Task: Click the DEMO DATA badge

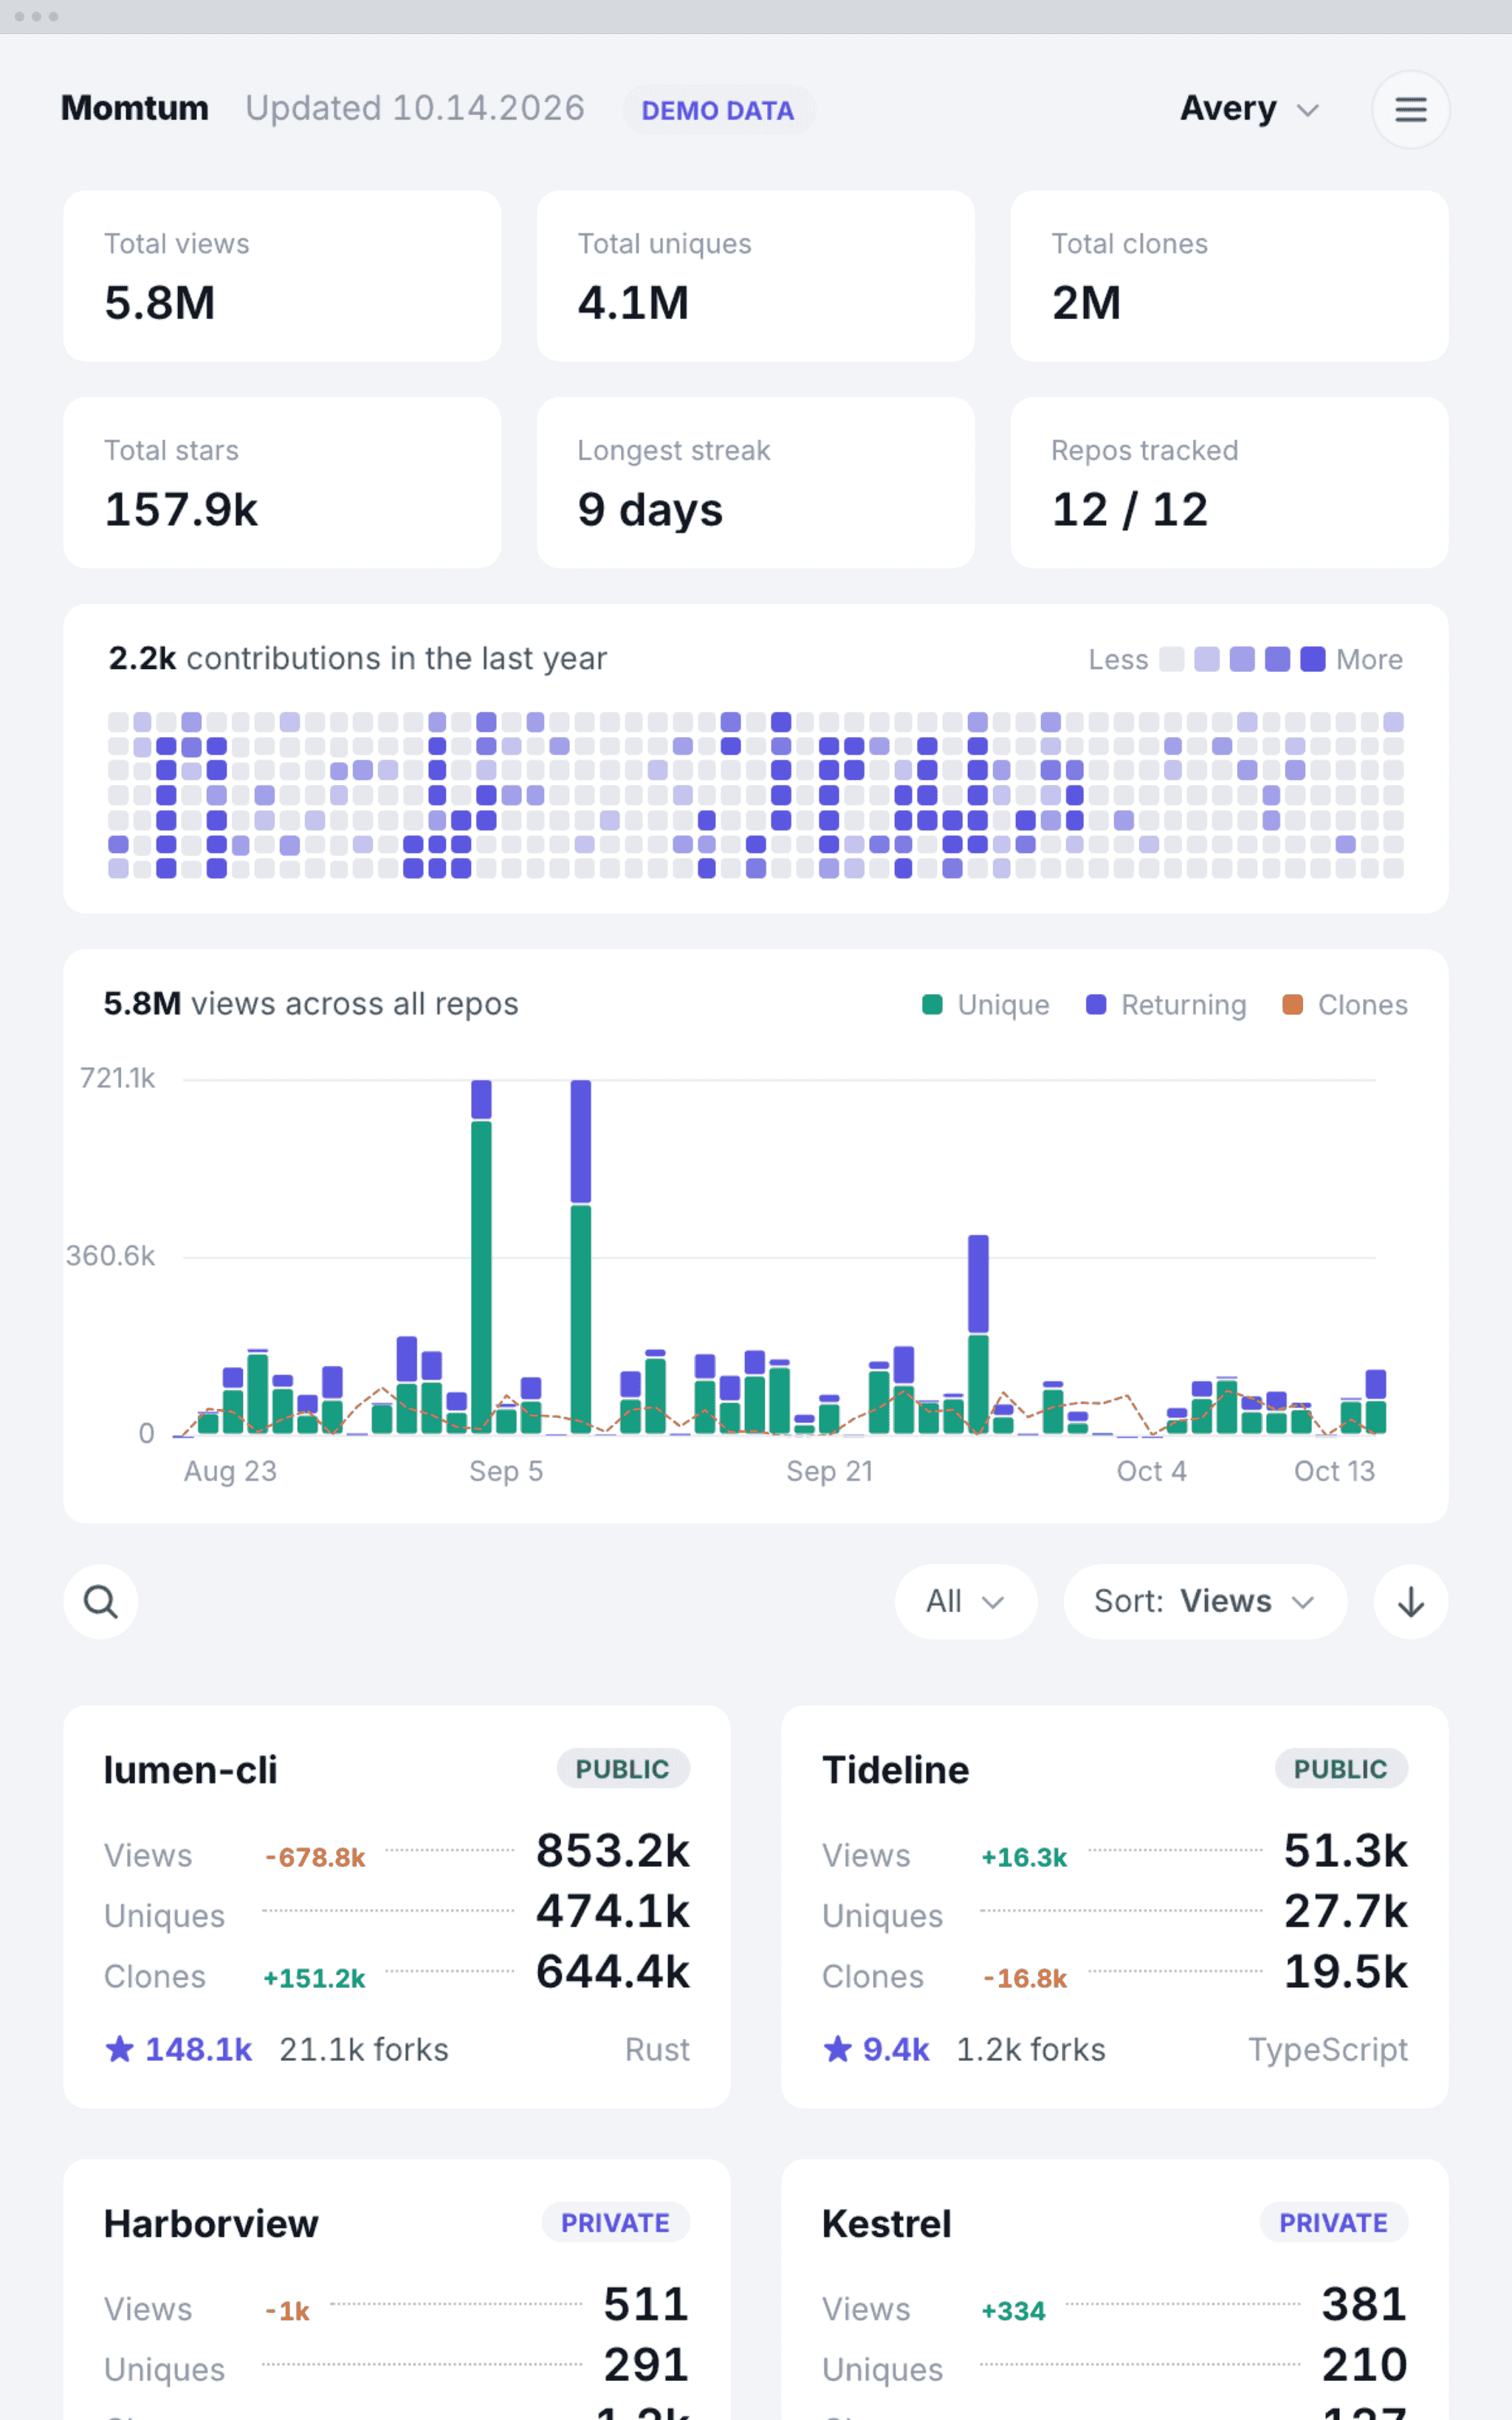Action: 718,110
